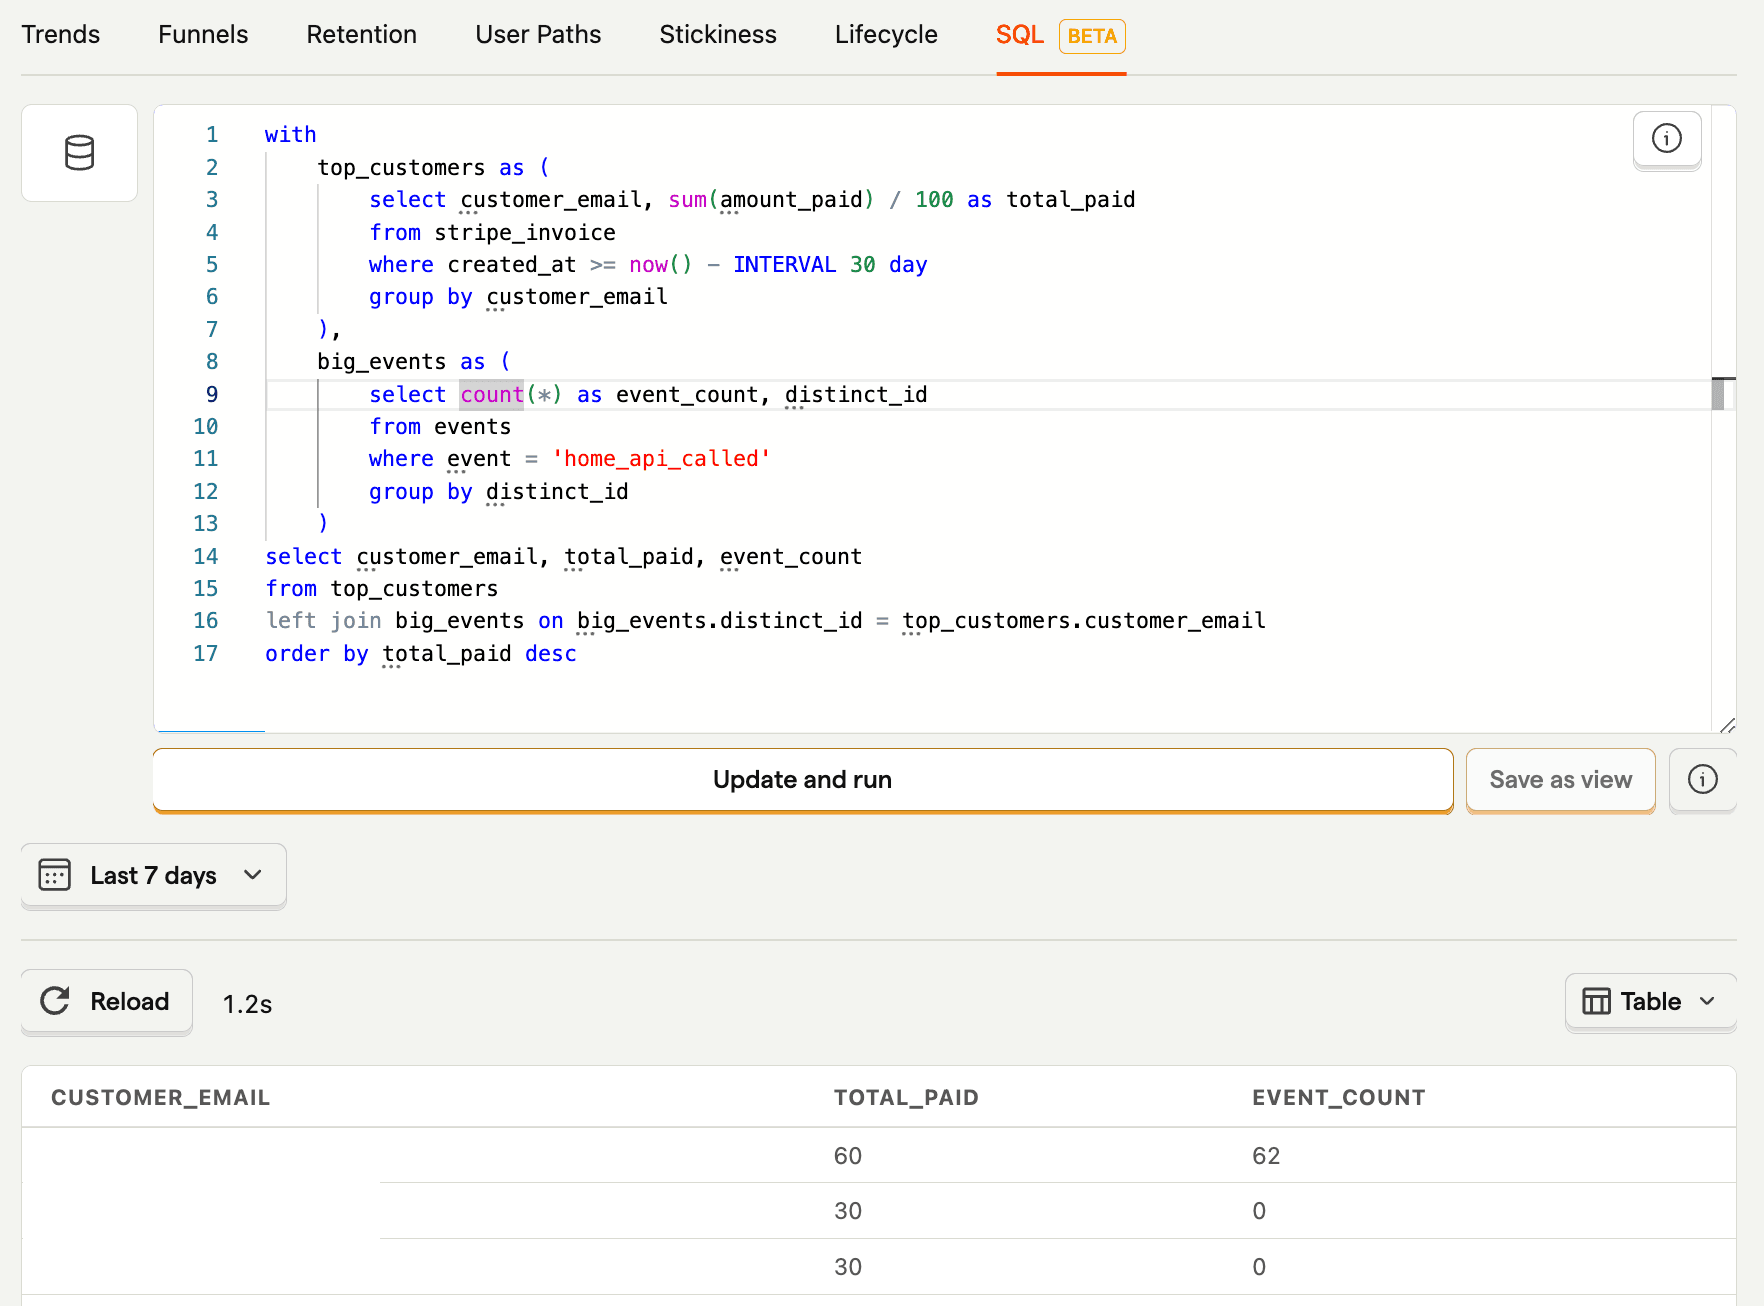Screen dimensions: 1764x1306
Task: Sort by CUSTOMER_EMAIL column header
Action: click(x=161, y=1097)
